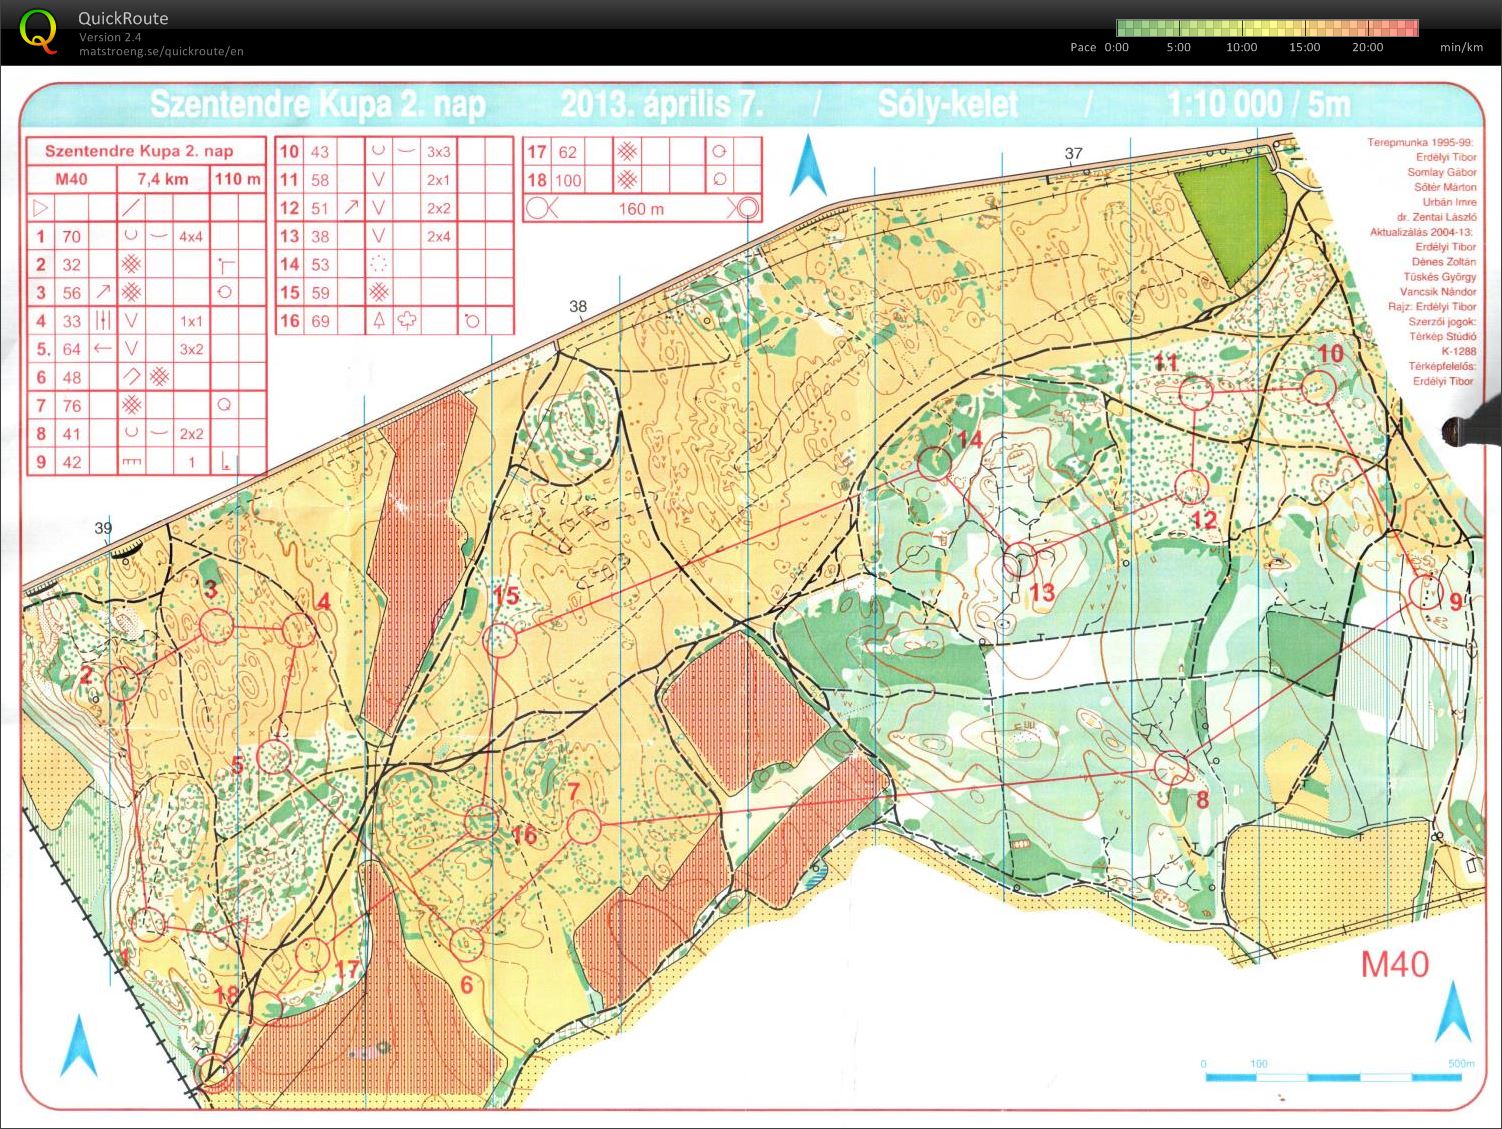1502x1129 pixels.
Task: Click control circle 12 on the map
Action: click(x=1191, y=486)
